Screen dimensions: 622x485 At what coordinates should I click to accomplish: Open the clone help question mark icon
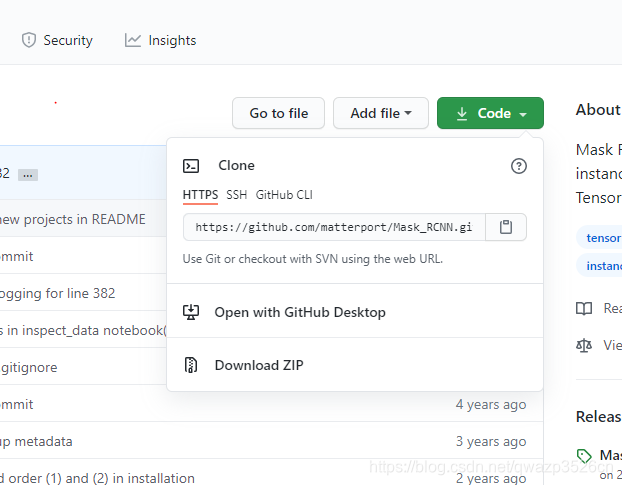pyautogui.click(x=518, y=166)
